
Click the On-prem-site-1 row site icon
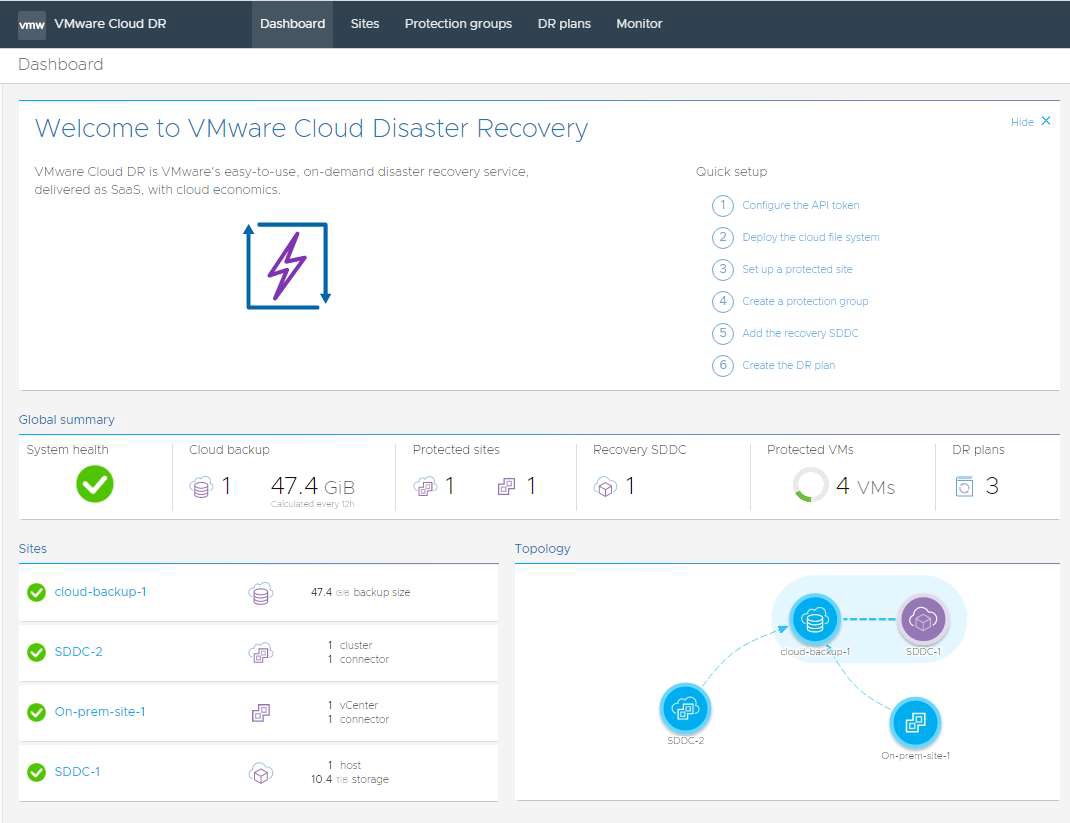[261, 713]
